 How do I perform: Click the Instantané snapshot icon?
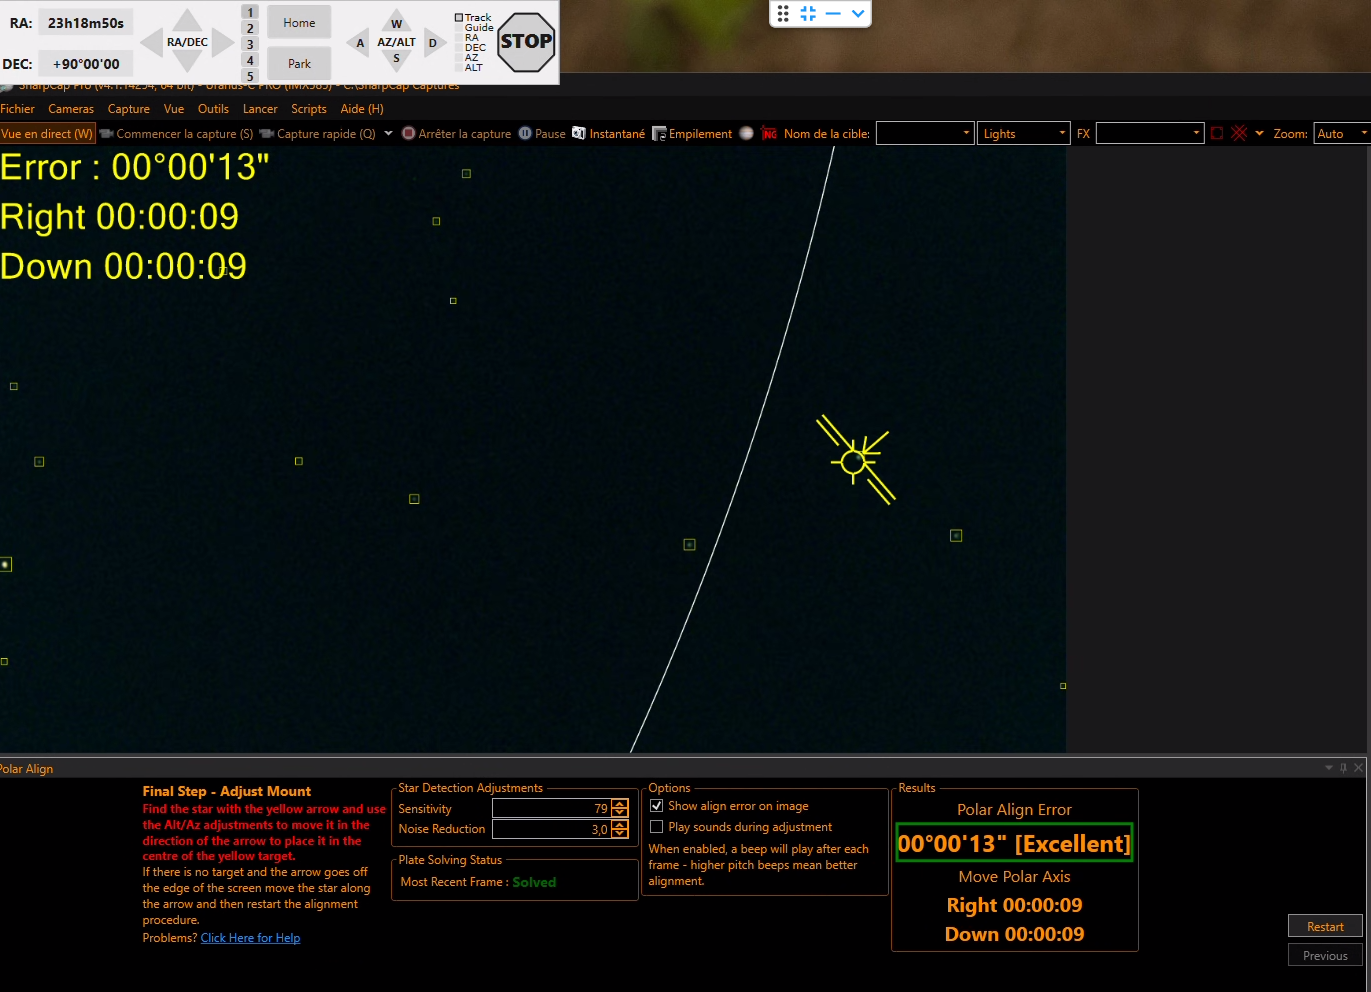pos(579,133)
